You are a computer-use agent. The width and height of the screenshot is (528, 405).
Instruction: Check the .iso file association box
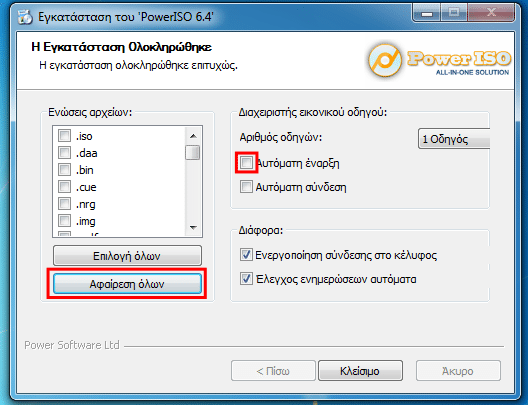tap(64, 136)
